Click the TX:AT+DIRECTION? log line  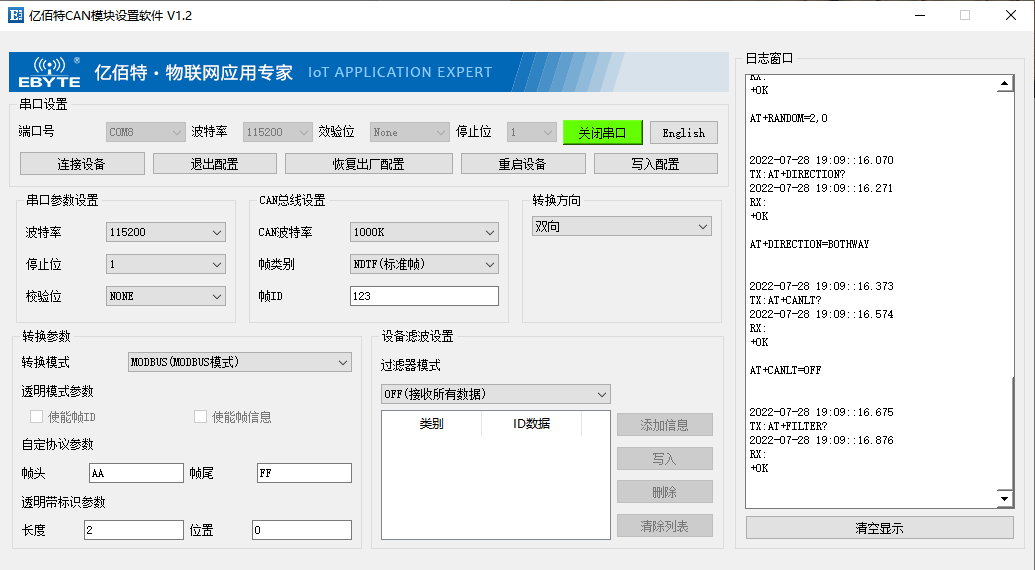point(797,174)
